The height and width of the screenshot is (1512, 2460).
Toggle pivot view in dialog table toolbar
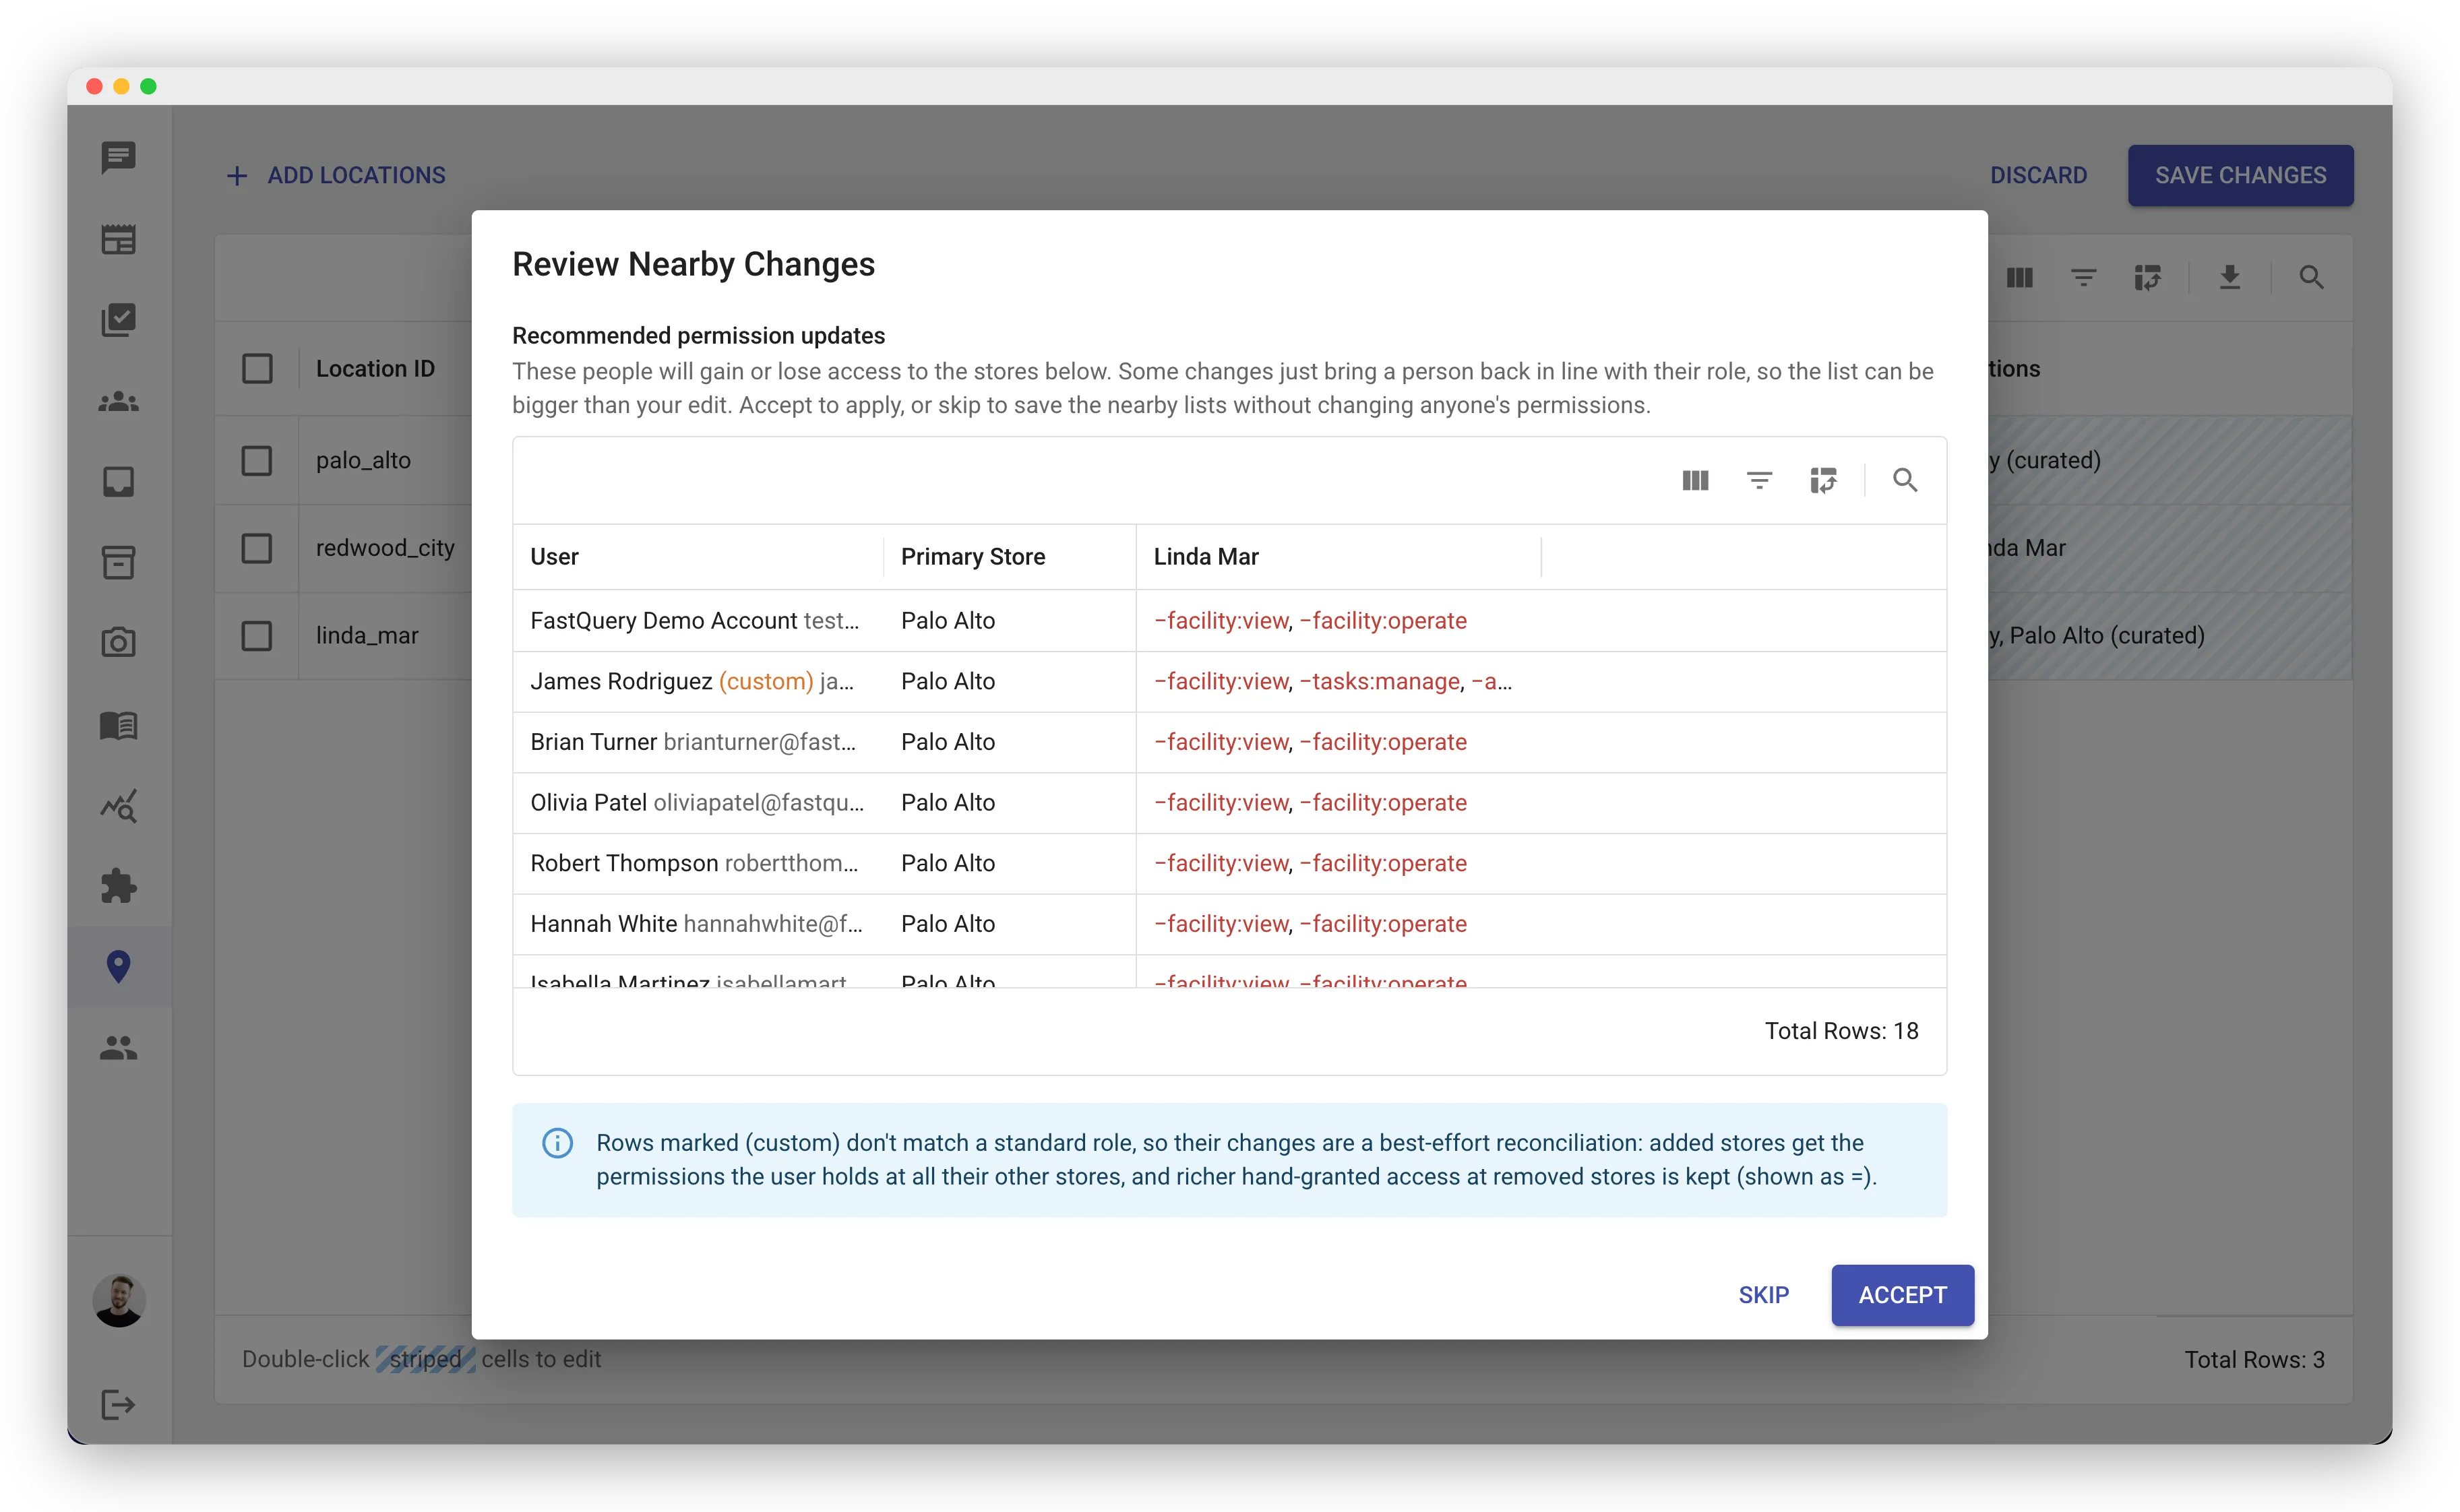[1823, 481]
